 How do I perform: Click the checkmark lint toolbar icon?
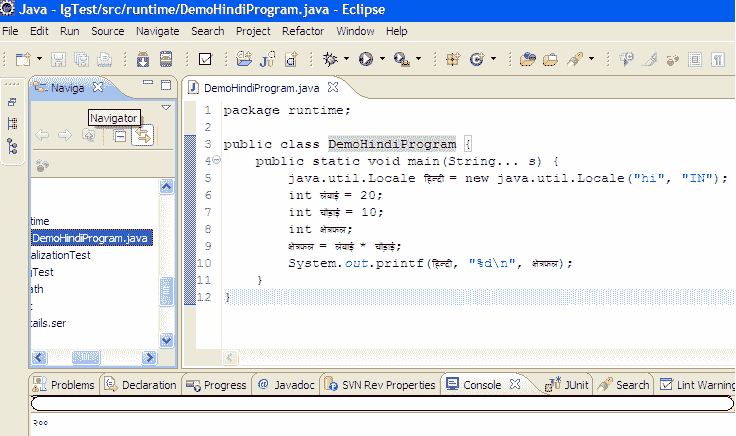(205, 59)
